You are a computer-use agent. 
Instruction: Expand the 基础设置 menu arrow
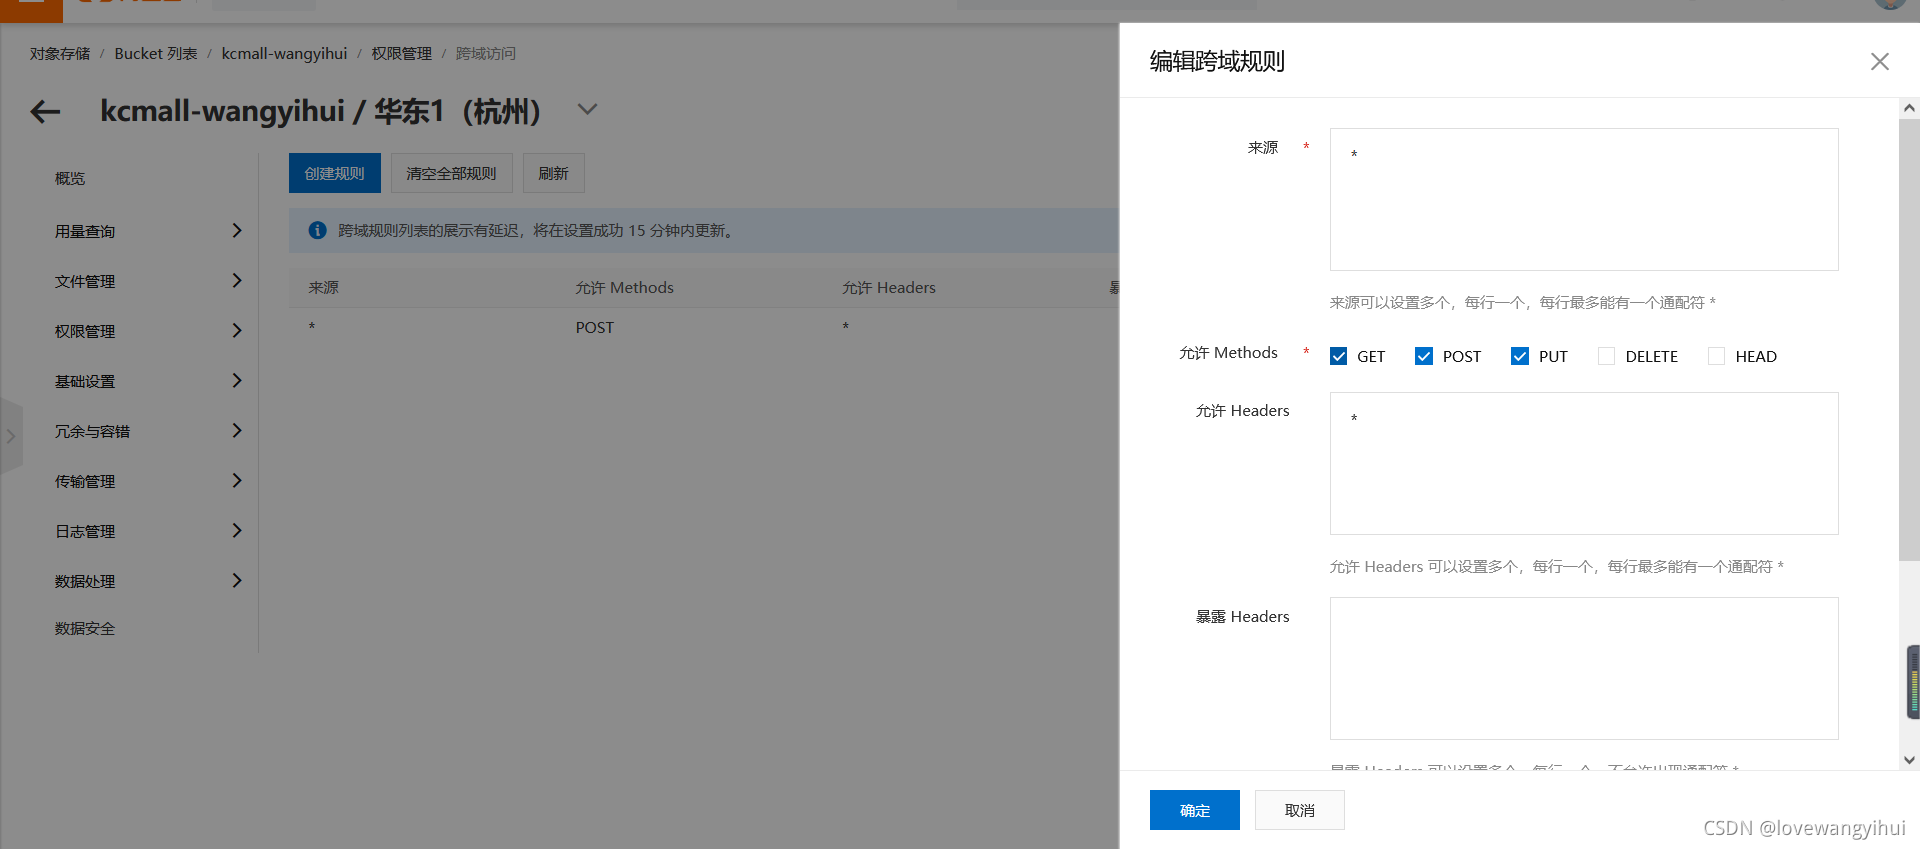point(237,380)
